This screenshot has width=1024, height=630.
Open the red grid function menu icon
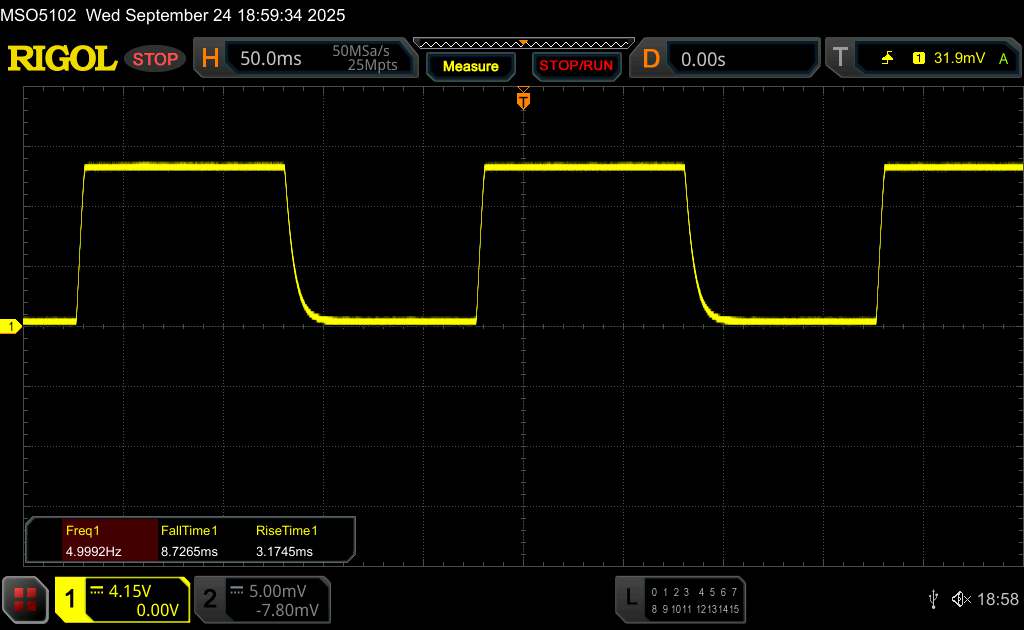pos(26,599)
